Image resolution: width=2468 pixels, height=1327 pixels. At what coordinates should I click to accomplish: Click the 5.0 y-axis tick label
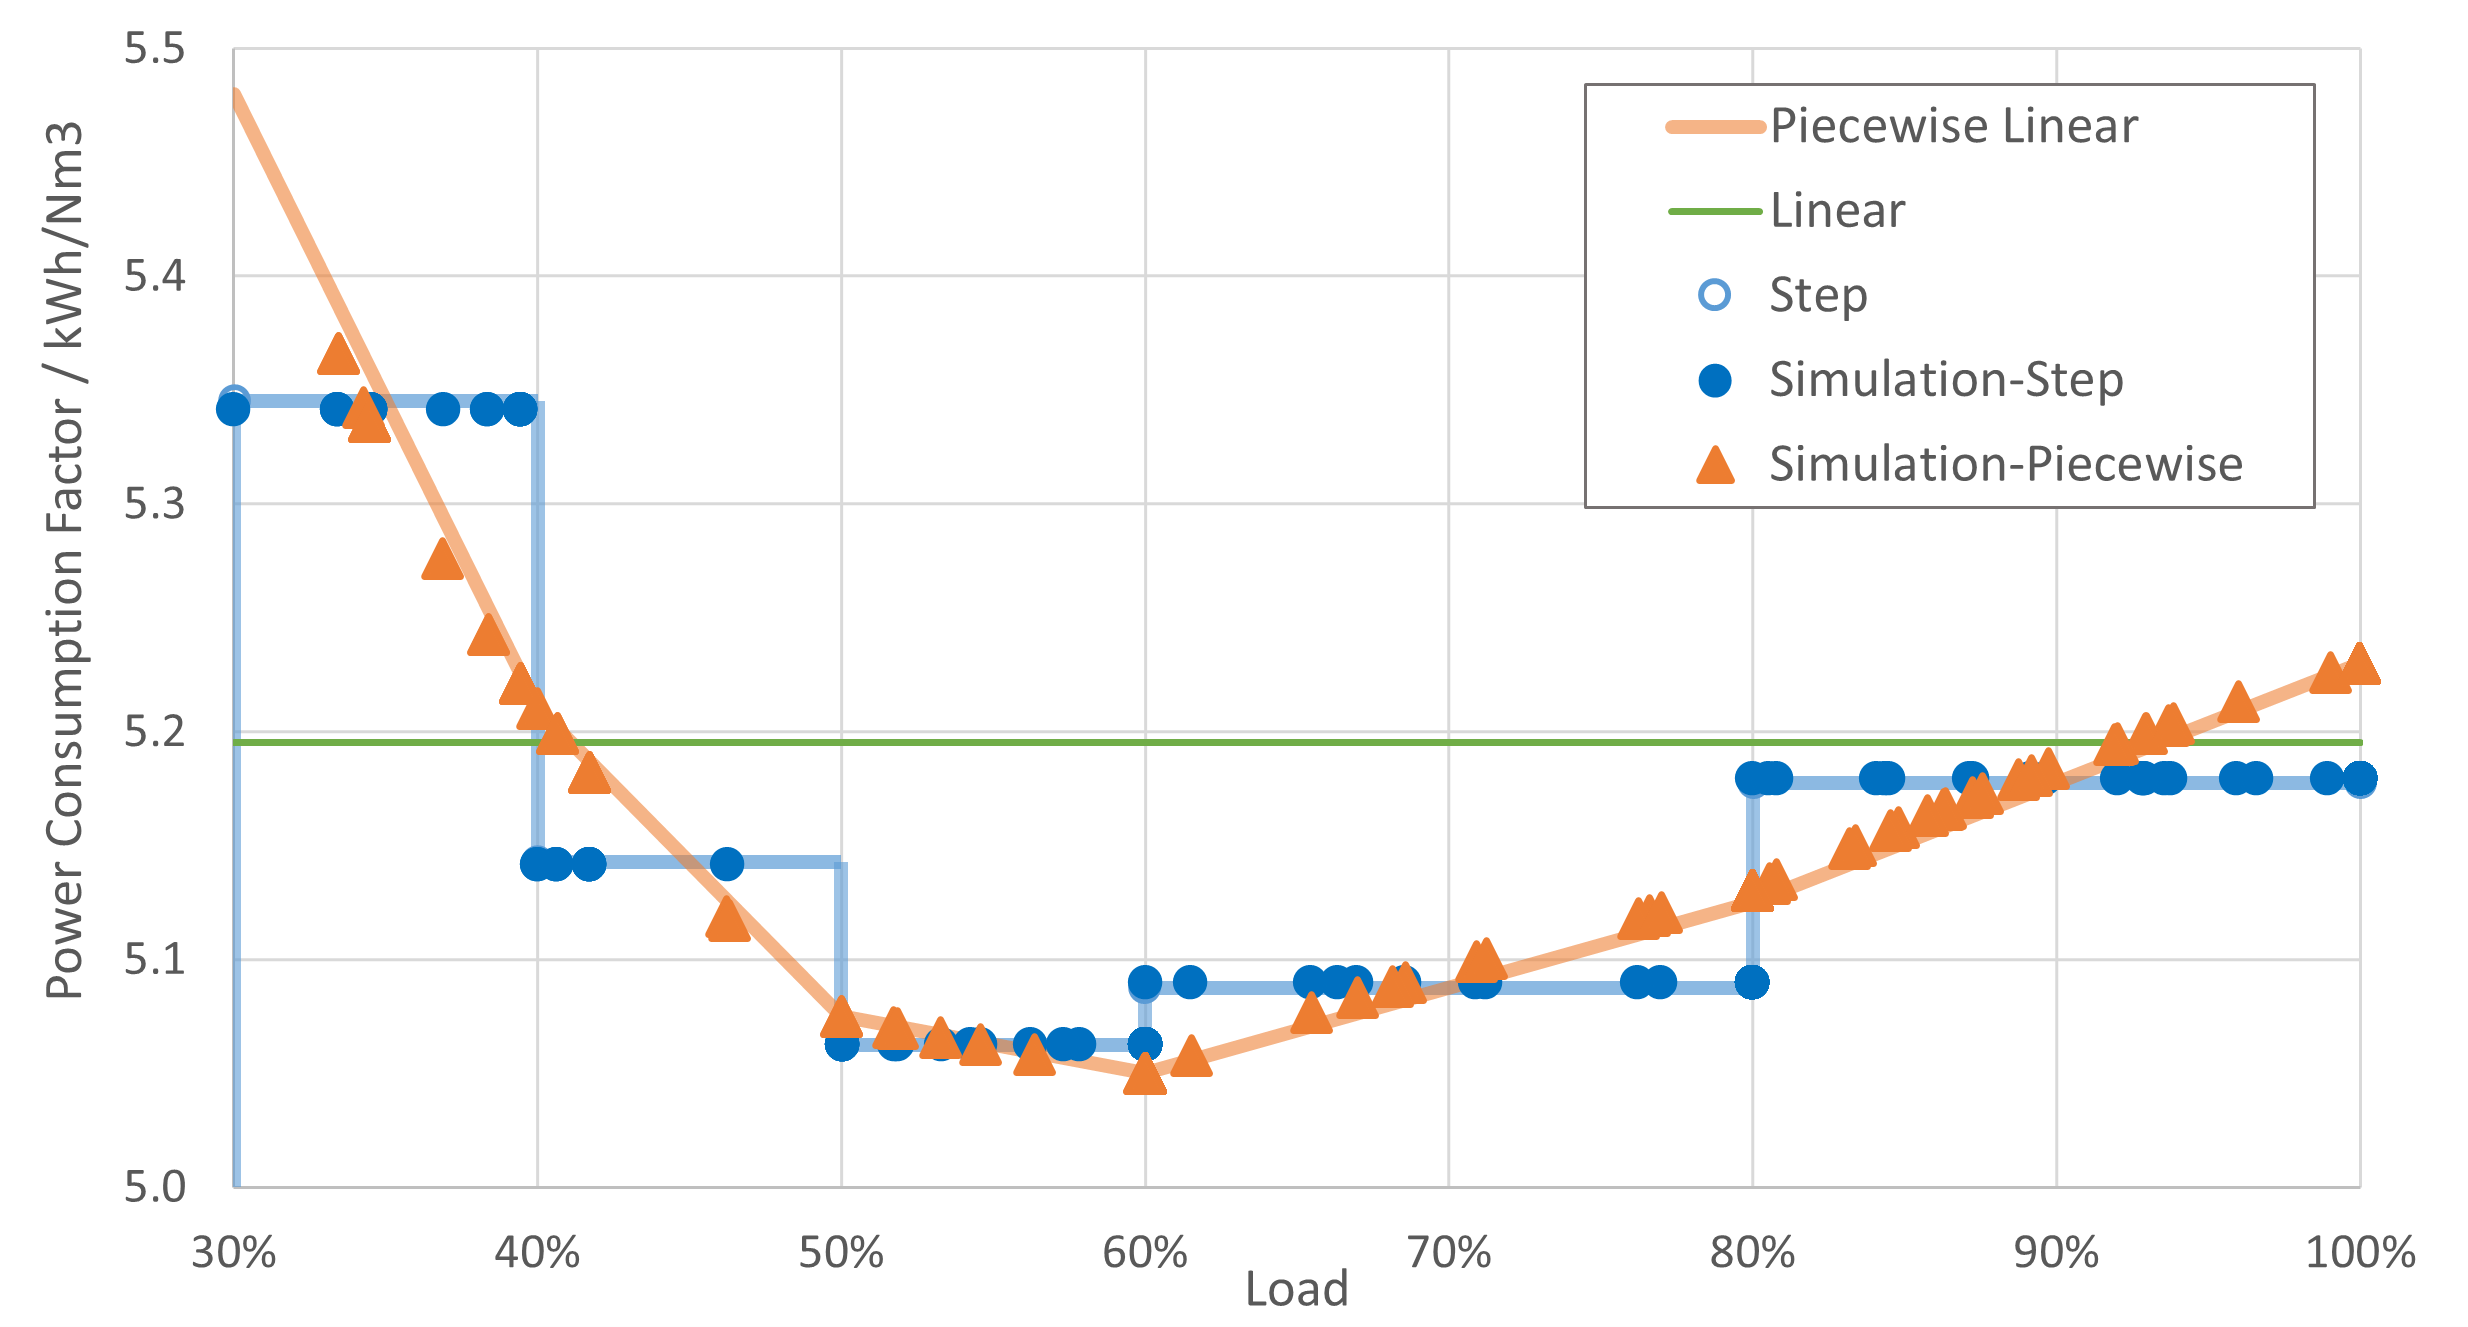[155, 1187]
